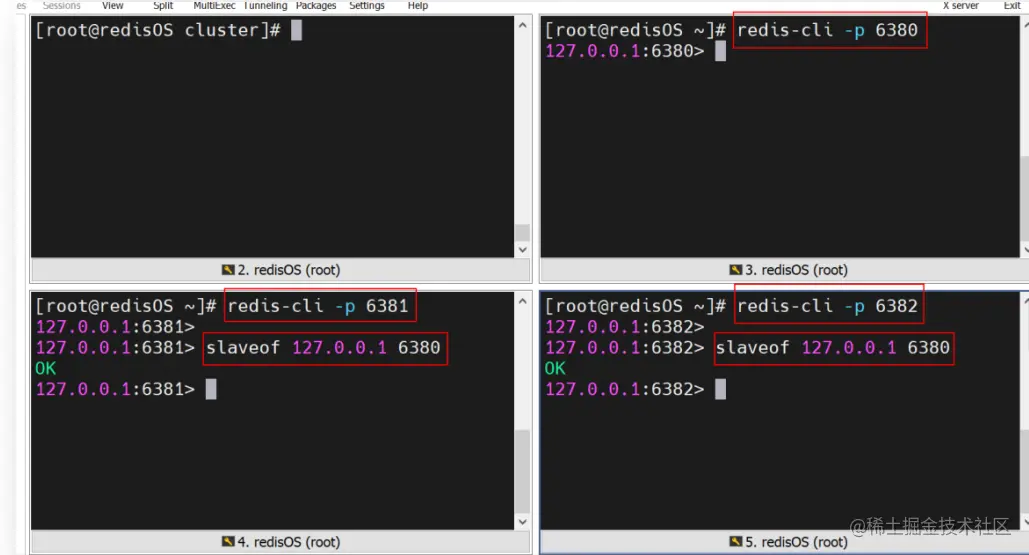Open the Settings menu
Image resolution: width=1029 pixels, height=555 pixels.
pos(367,5)
